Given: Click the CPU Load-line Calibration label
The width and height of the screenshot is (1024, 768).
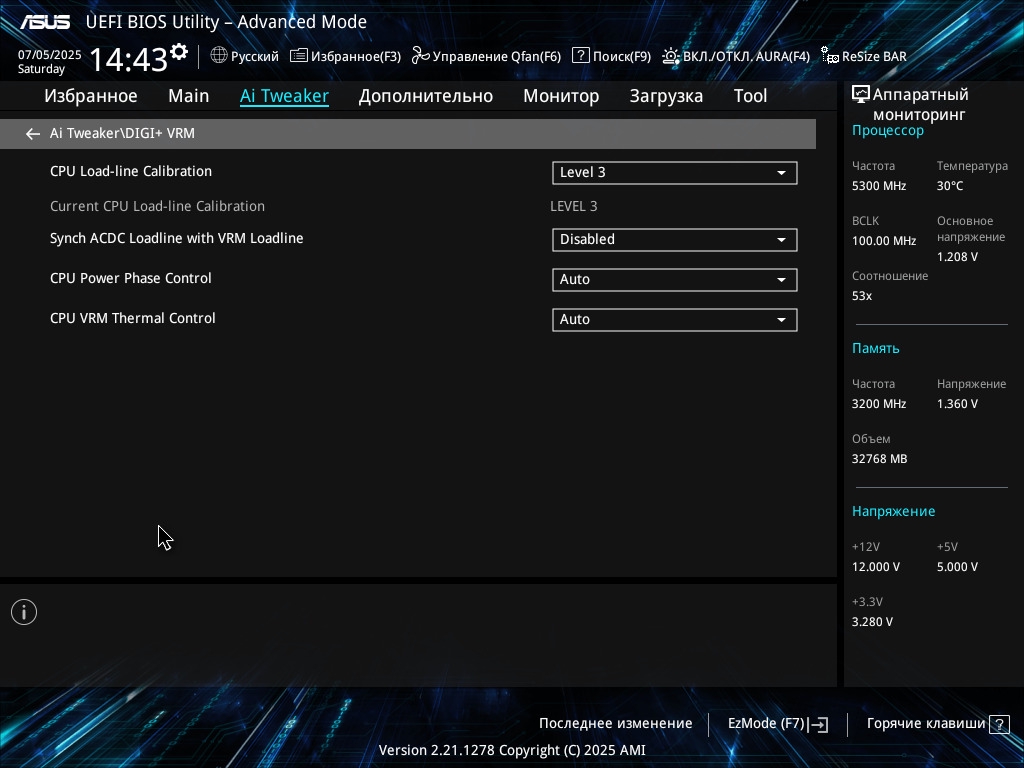Looking at the screenshot, I should coord(131,171).
